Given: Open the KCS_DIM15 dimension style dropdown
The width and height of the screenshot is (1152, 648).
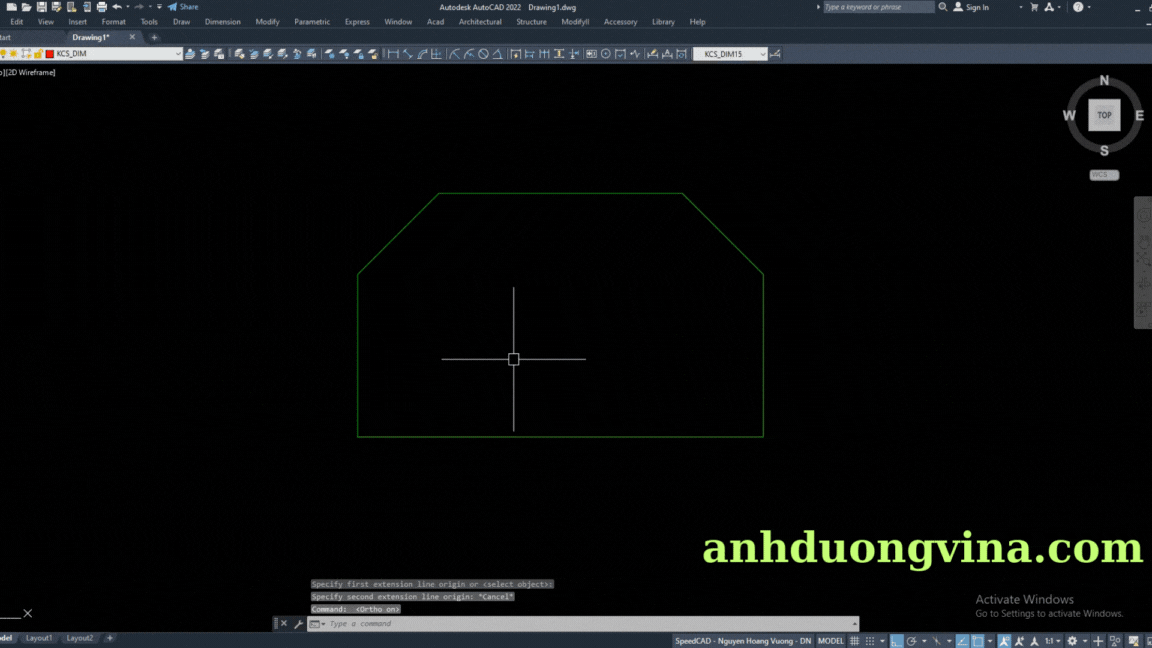Looking at the screenshot, I should 762,54.
